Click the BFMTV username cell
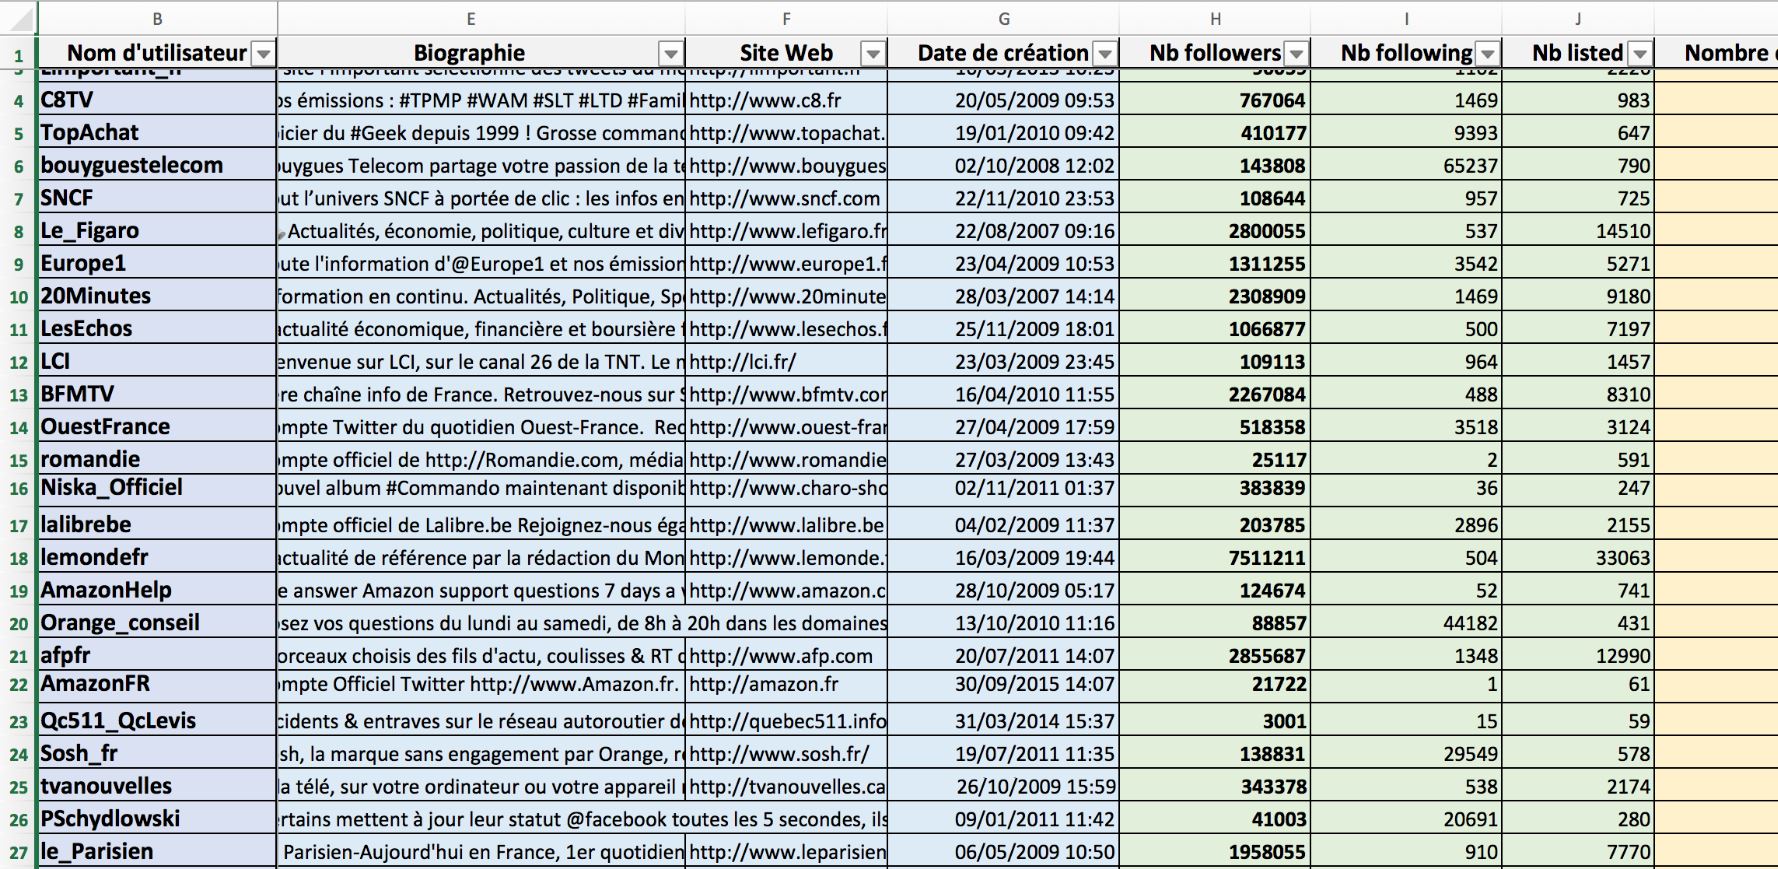This screenshot has width=1778, height=869. (157, 394)
